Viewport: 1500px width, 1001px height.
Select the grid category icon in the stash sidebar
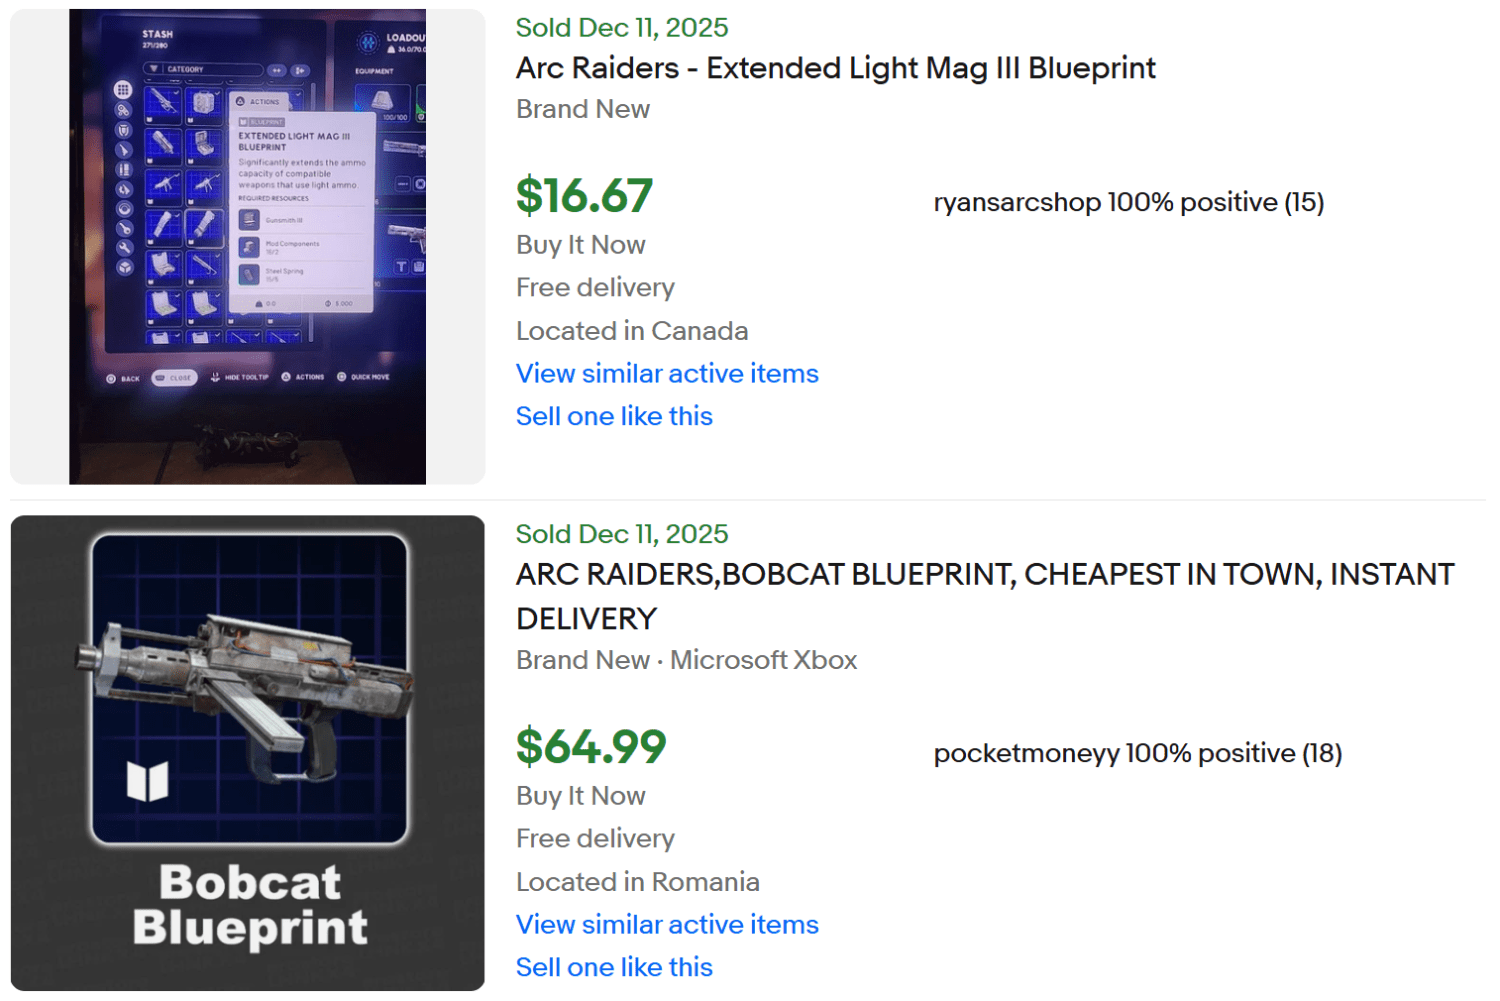(x=124, y=91)
